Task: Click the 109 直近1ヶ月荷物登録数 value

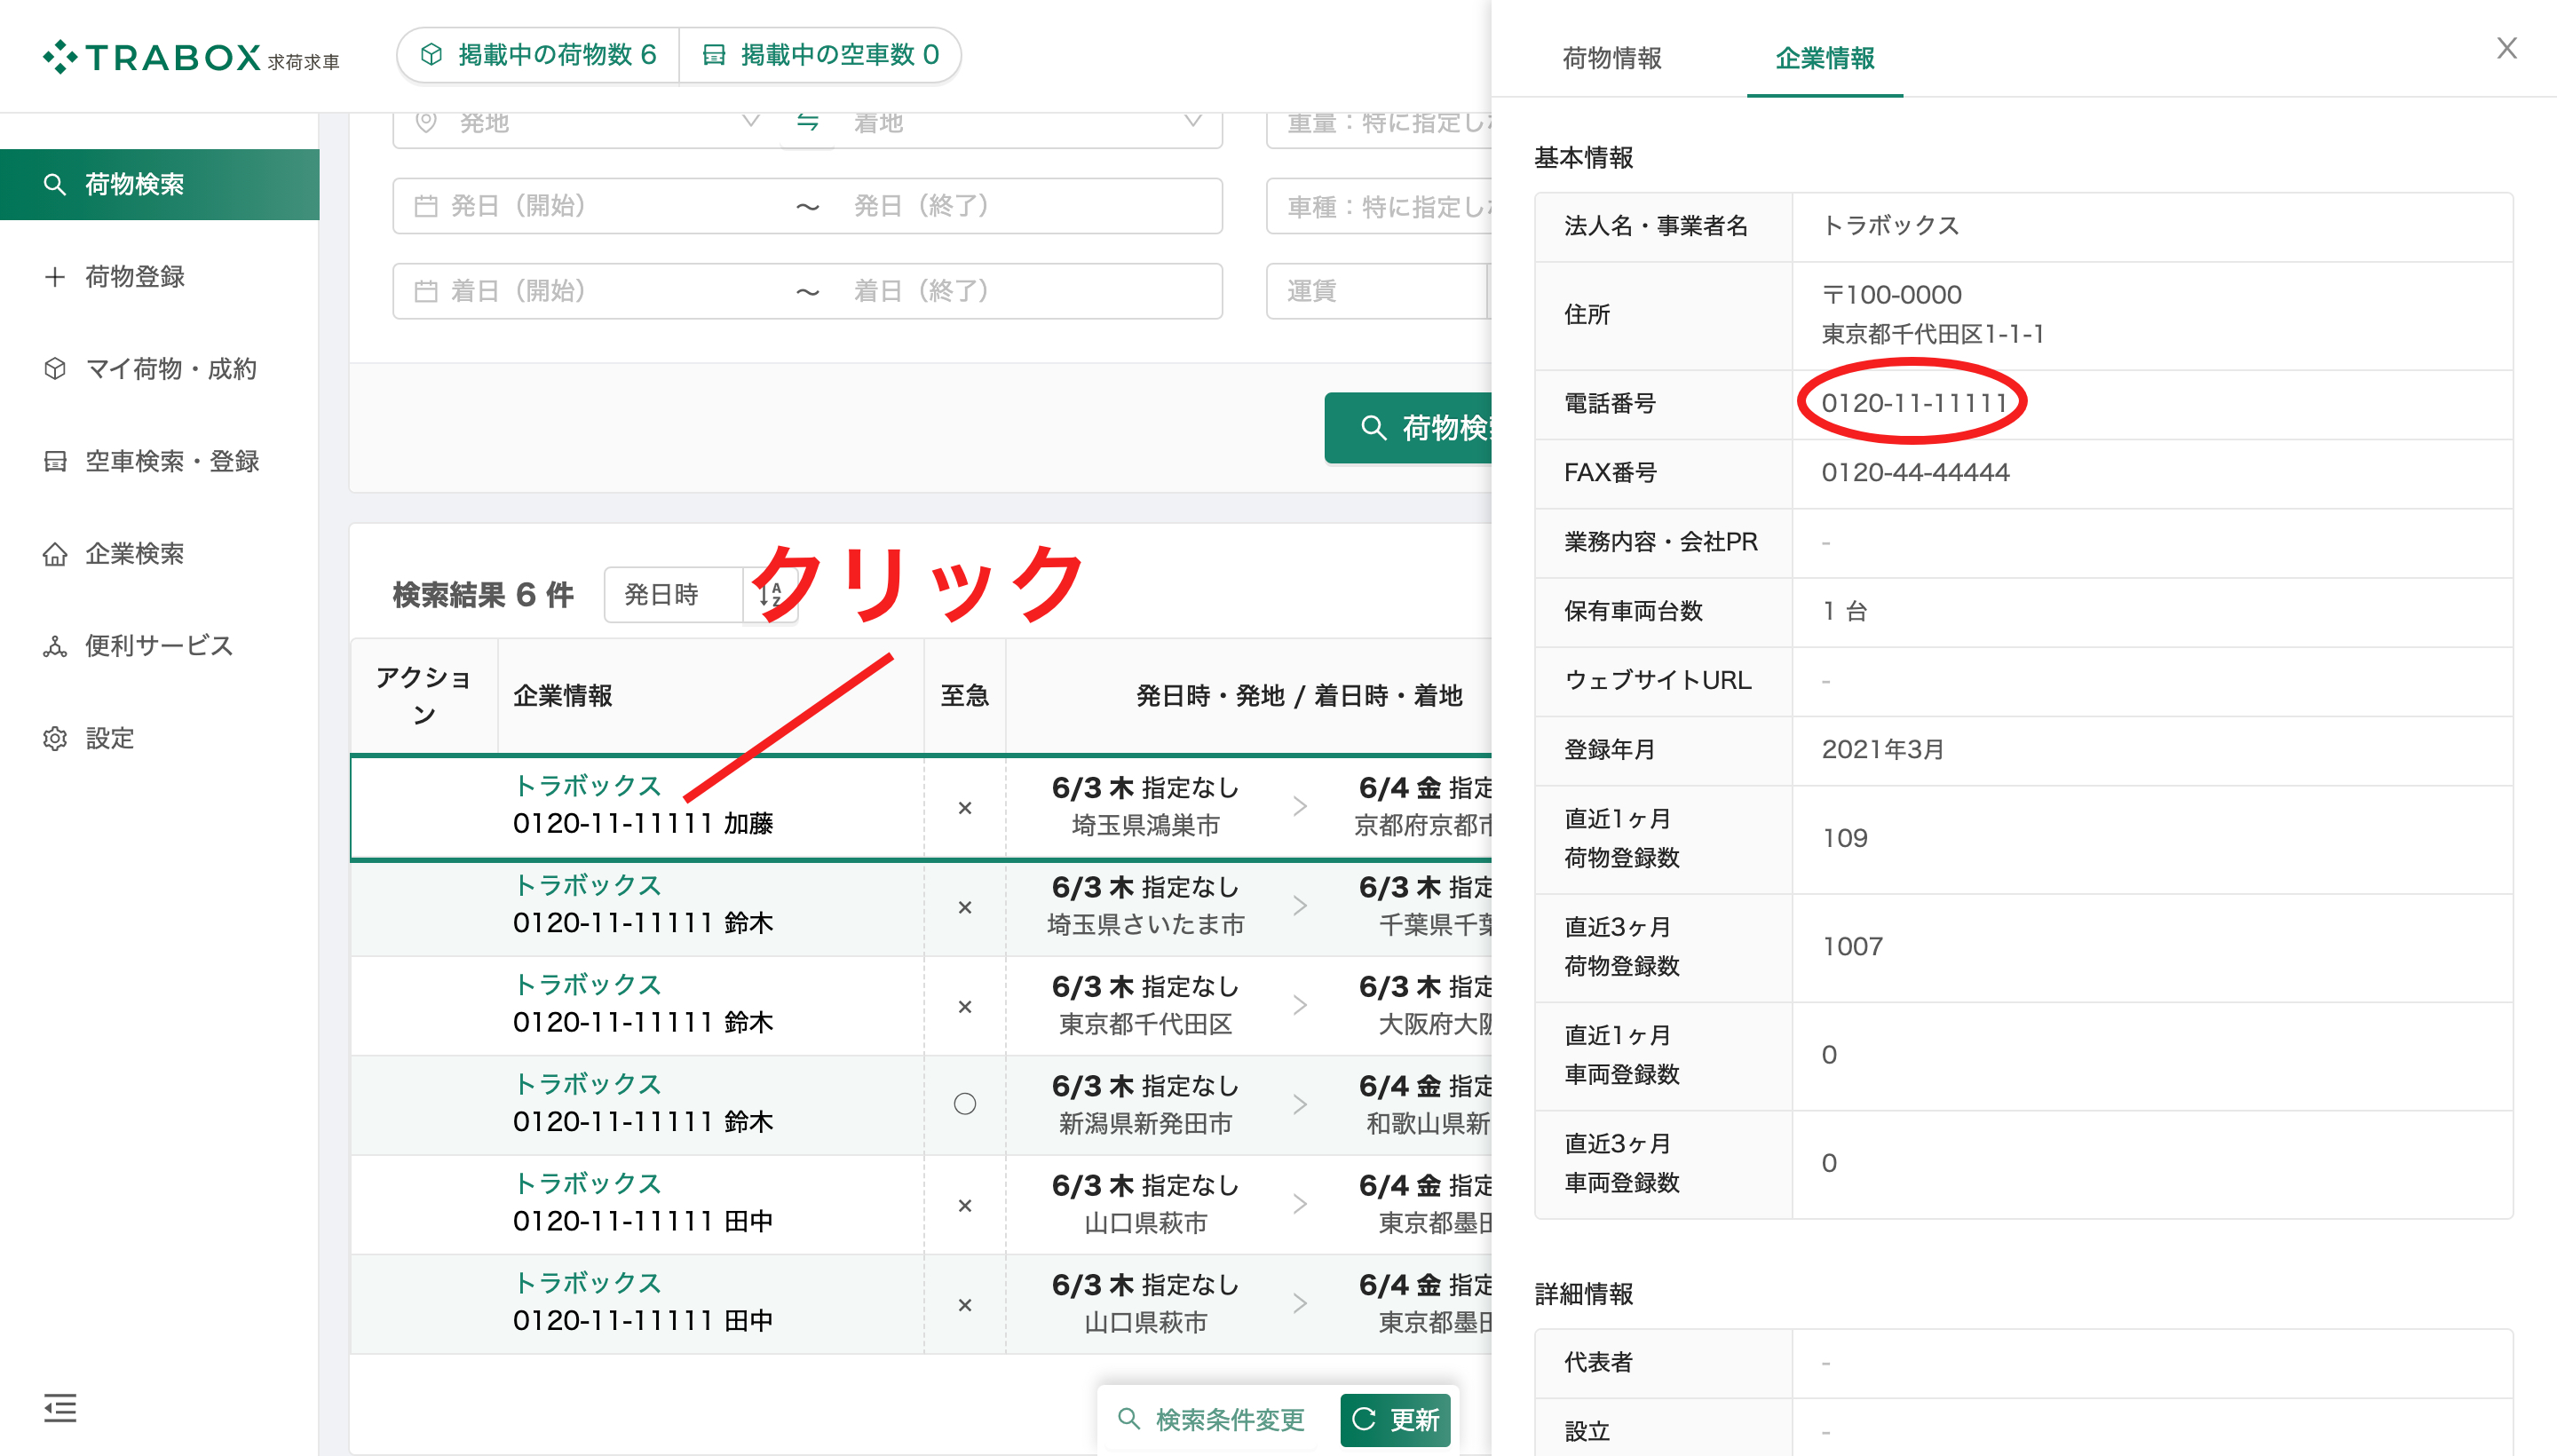Action: (1844, 838)
